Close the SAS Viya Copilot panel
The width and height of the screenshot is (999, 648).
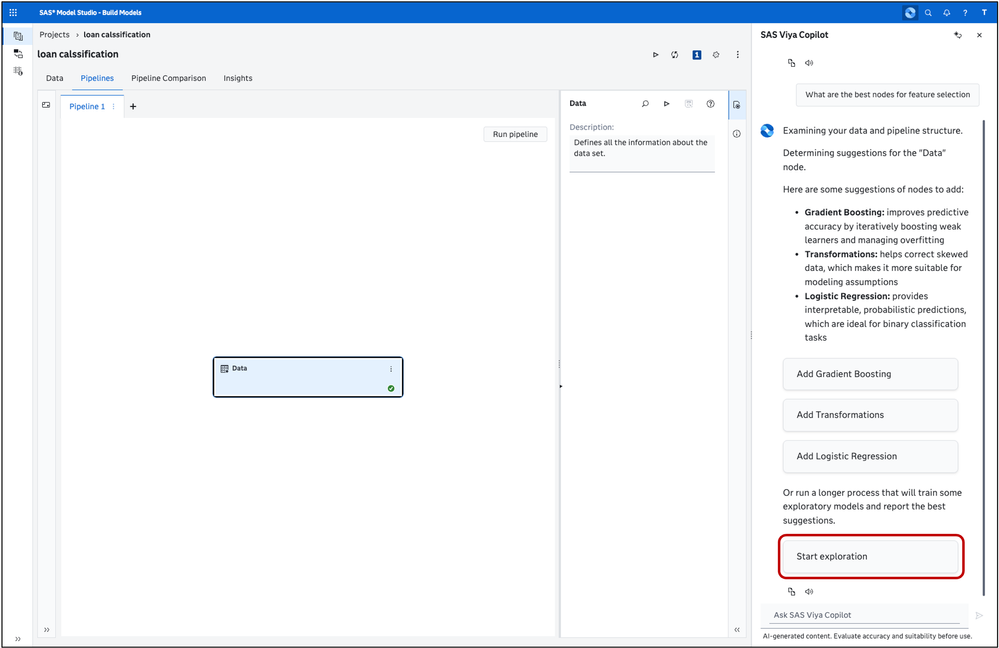(x=979, y=35)
